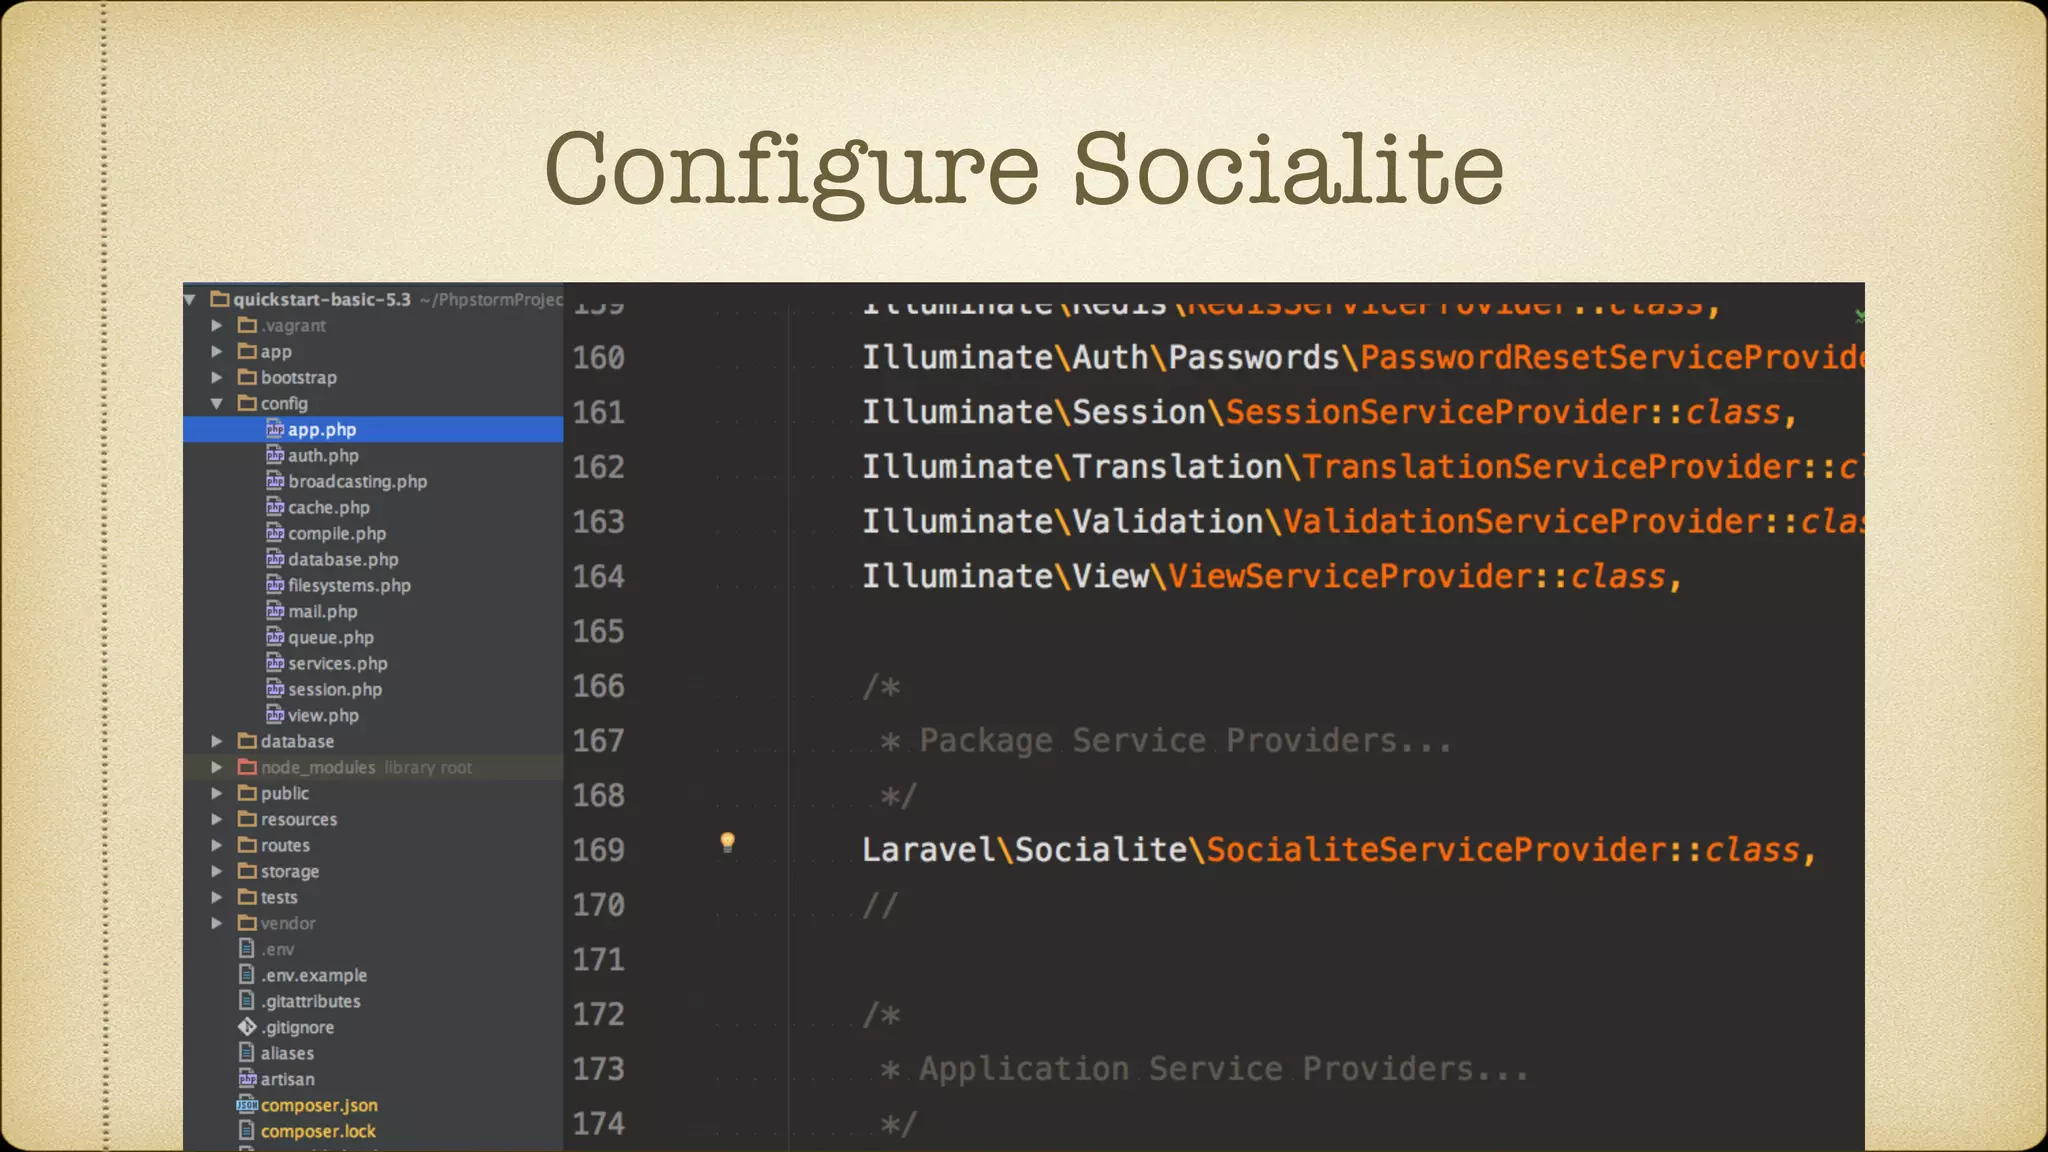Open composer.lock file
2048x1152 pixels.
pyautogui.click(x=318, y=1131)
